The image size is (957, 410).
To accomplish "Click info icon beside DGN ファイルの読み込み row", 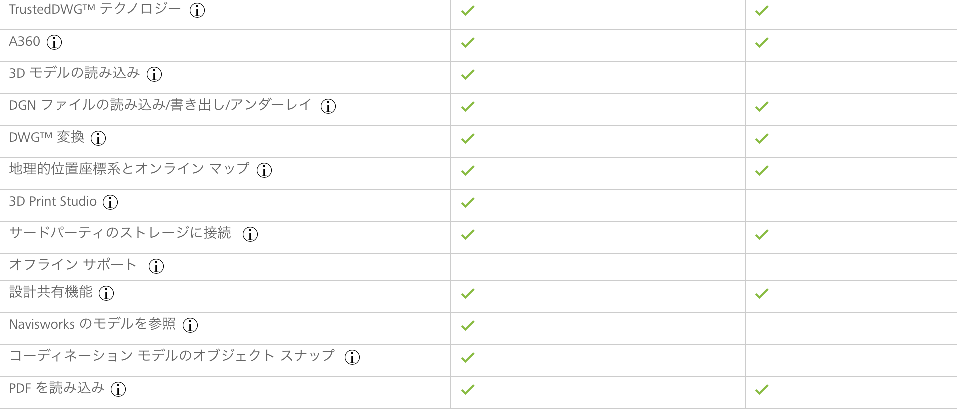I will click(329, 106).
